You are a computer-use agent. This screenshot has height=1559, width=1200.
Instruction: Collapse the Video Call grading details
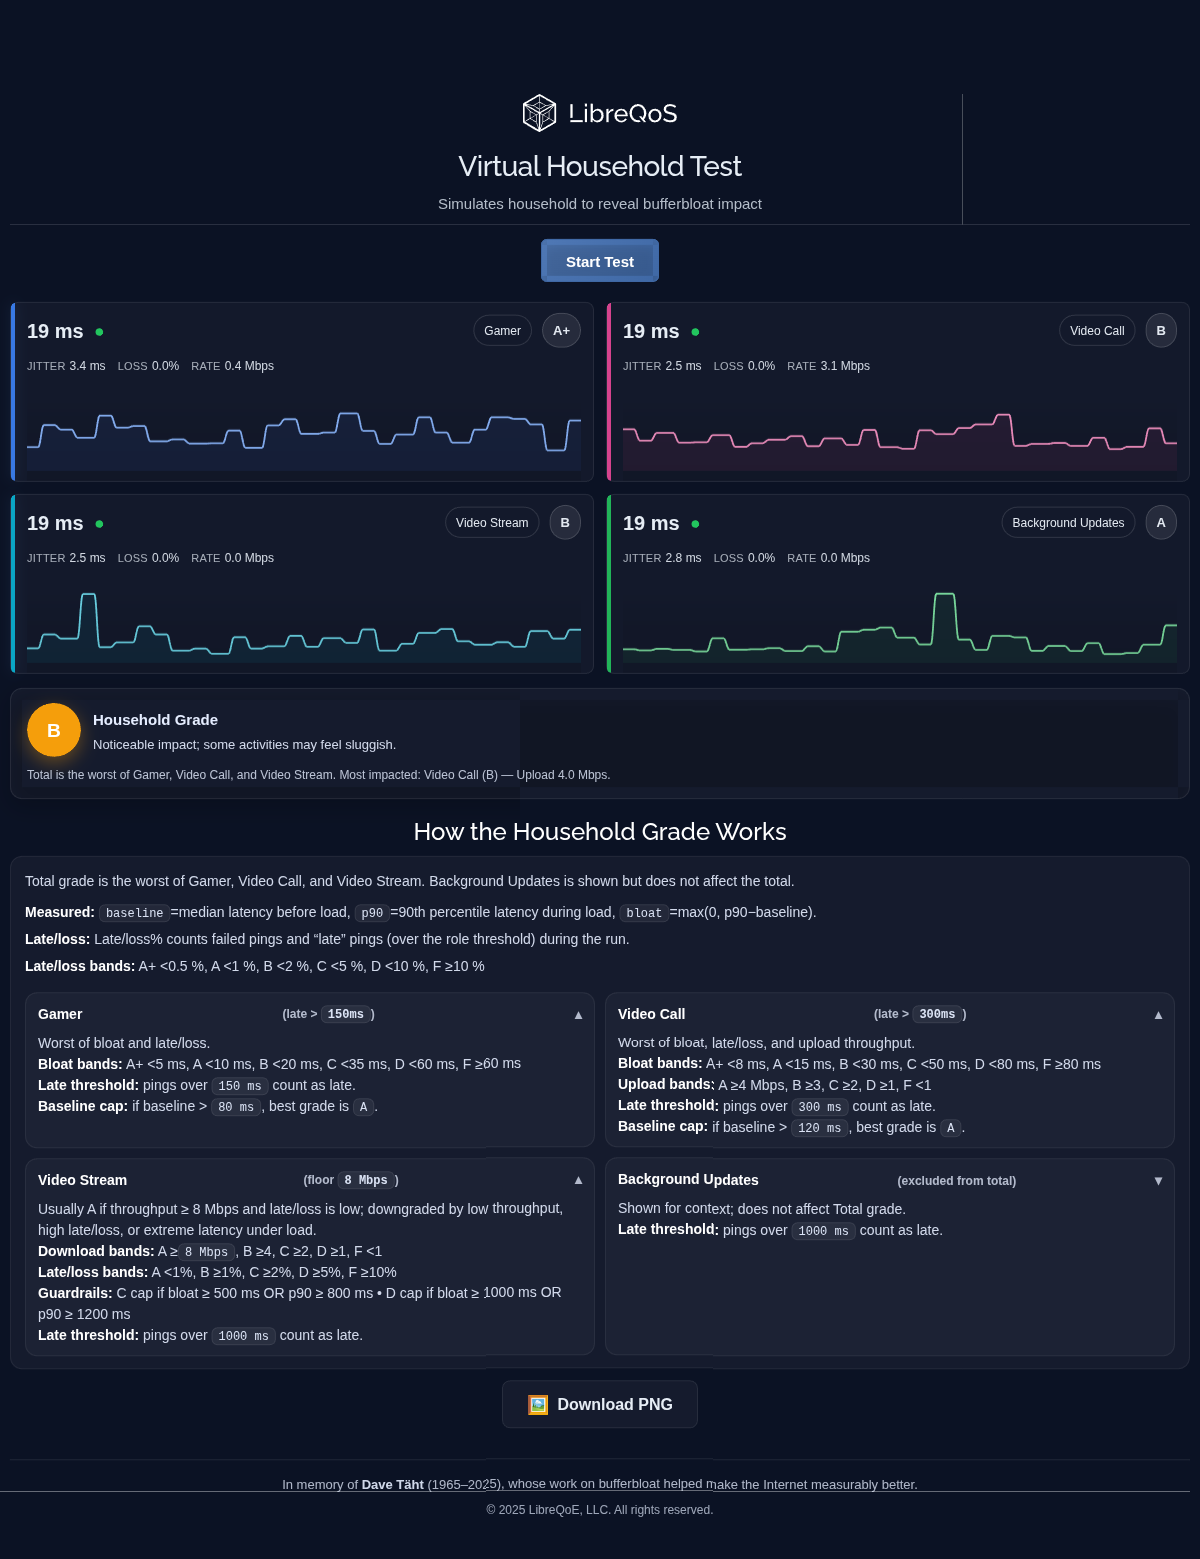(x=1158, y=1015)
